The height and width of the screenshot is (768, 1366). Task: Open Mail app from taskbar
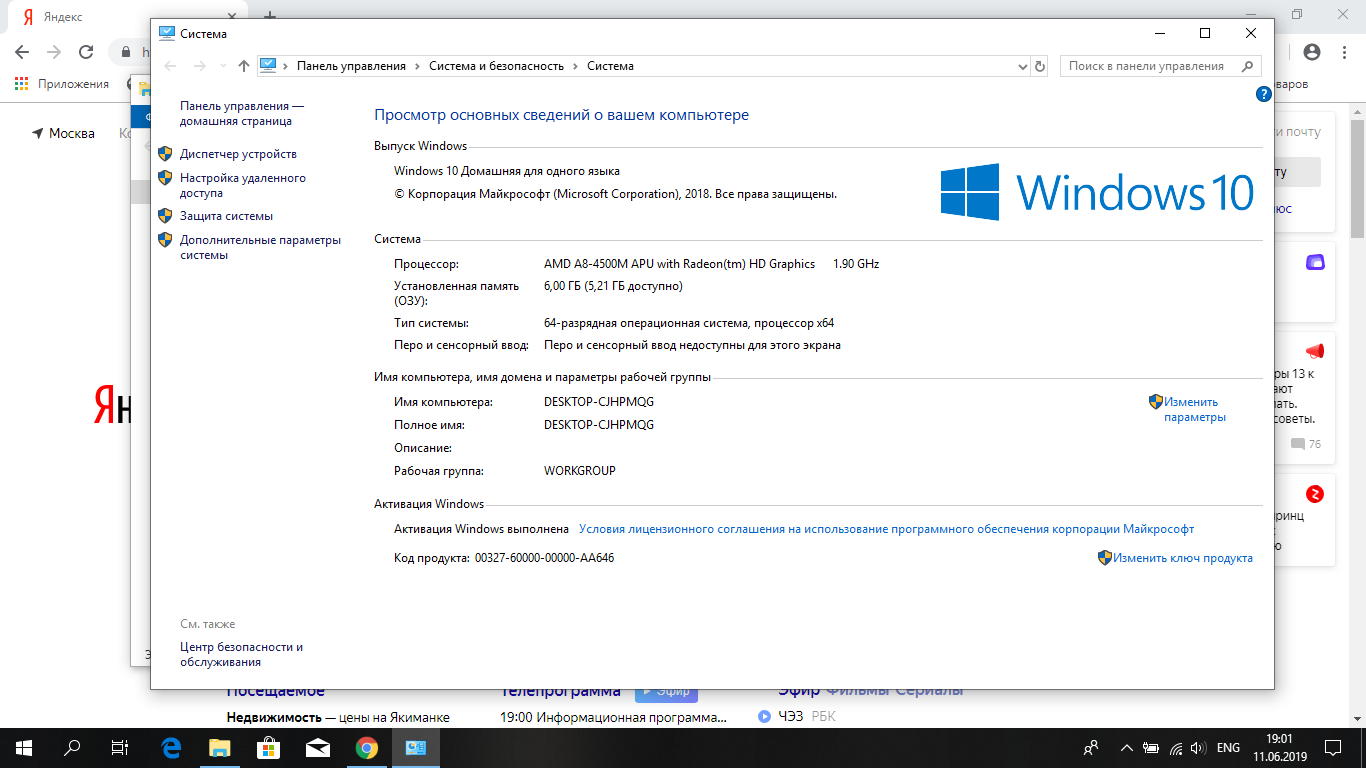318,747
